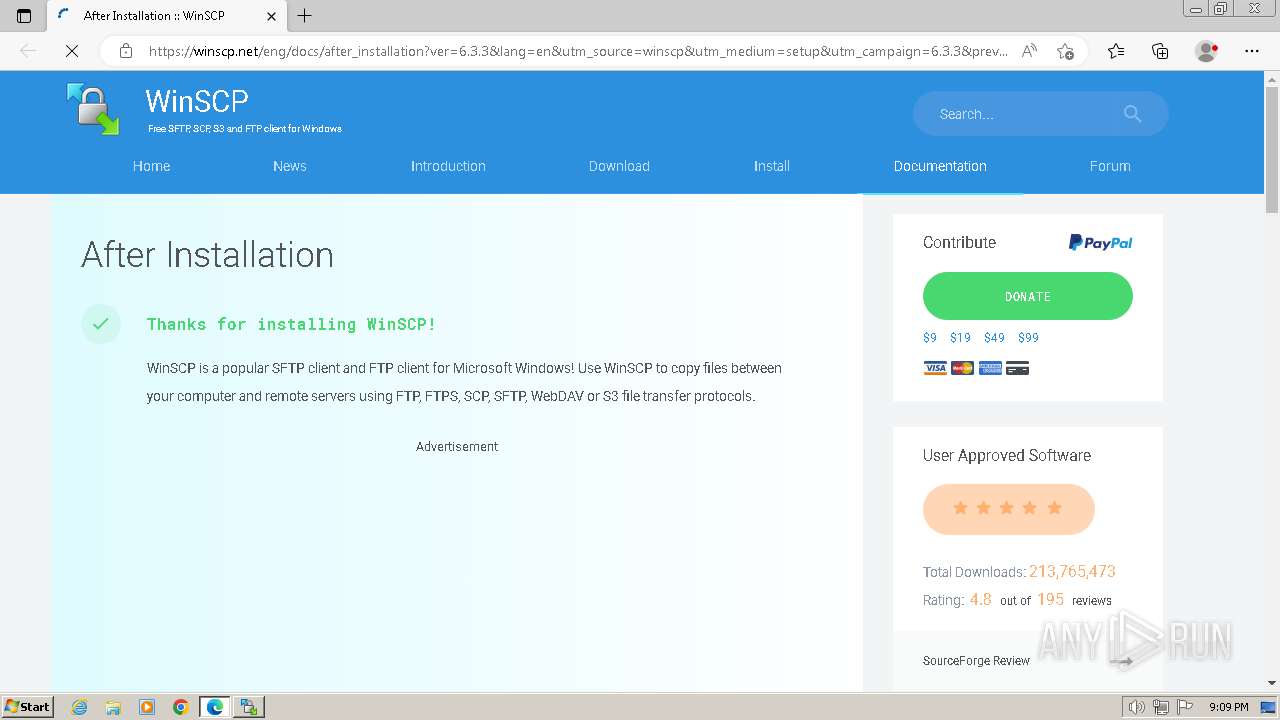Screen dimensions: 1280x720
Task: Choose the $49 donation link
Action: (994, 338)
